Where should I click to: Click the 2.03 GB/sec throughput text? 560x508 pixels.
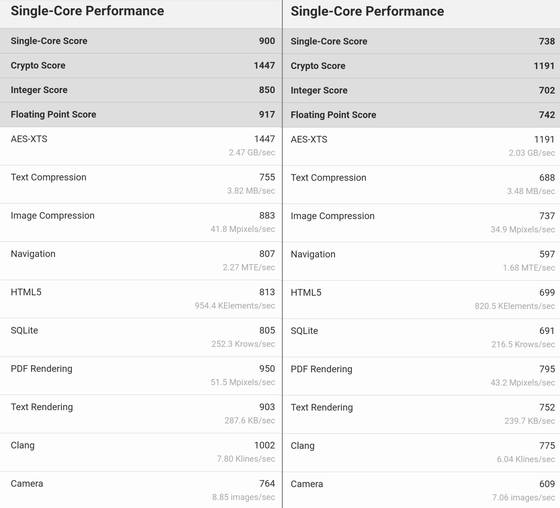532,153
